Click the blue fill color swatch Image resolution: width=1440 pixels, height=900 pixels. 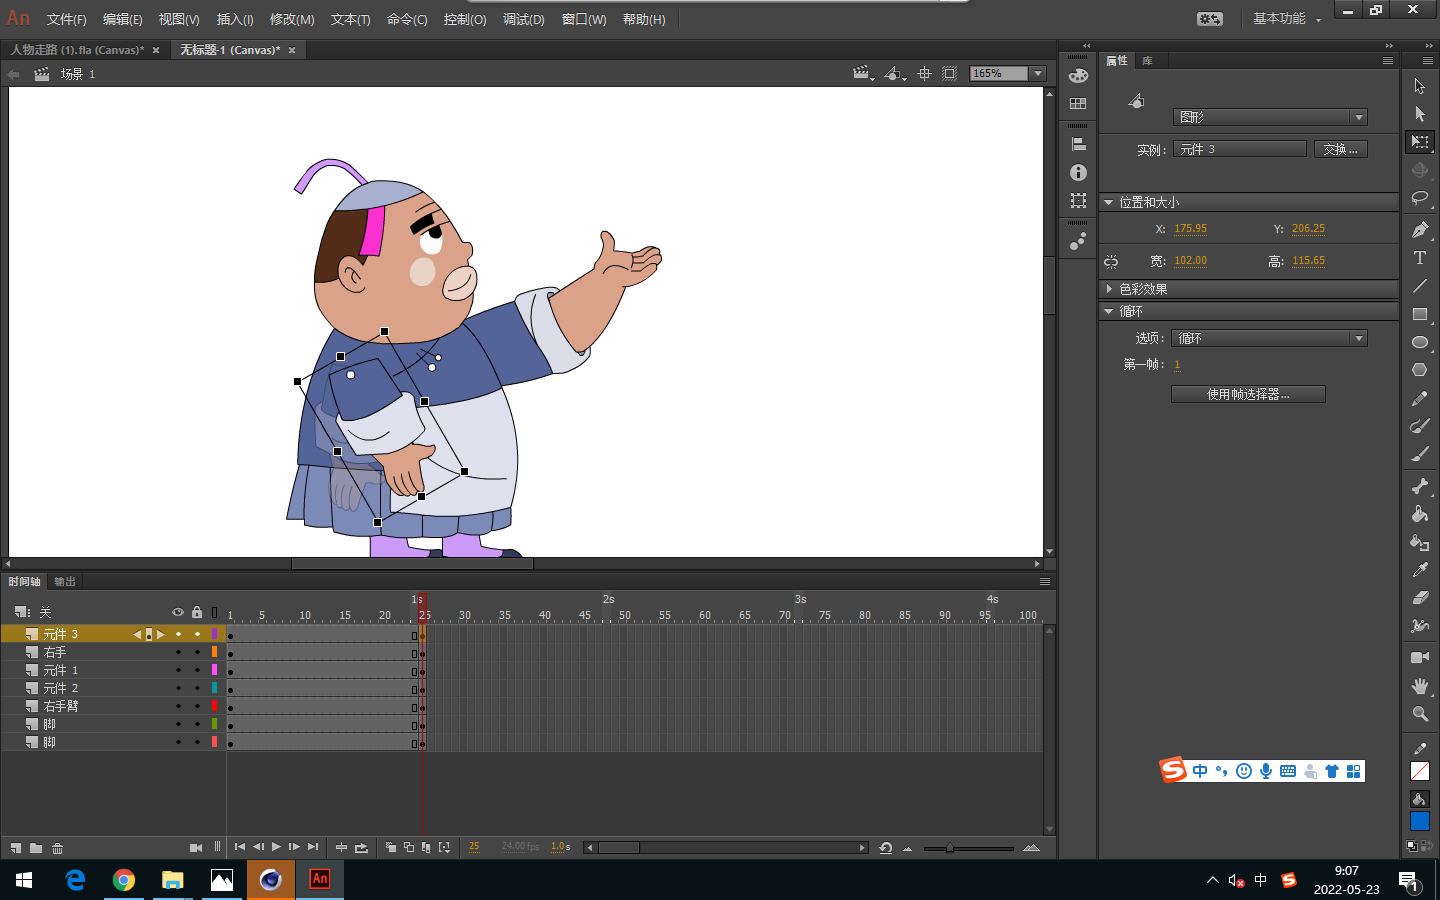pyautogui.click(x=1419, y=821)
